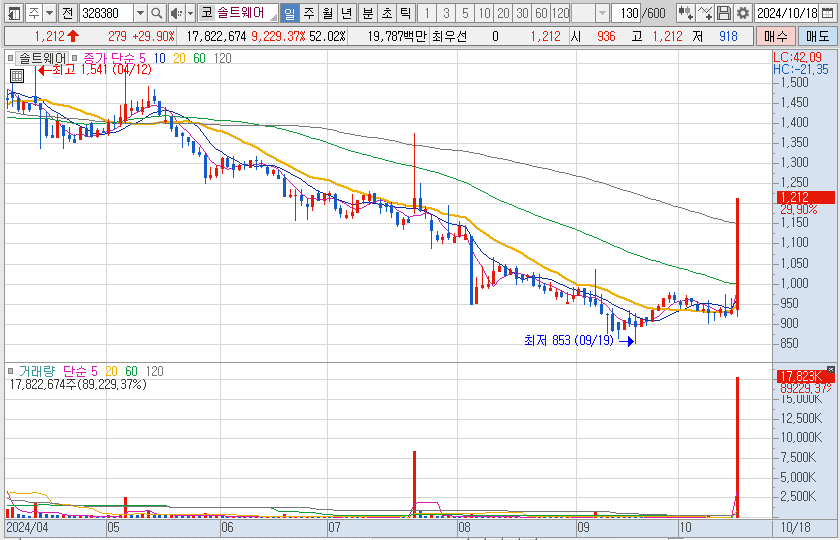The width and height of the screenshot is (840, 540).
Task: Expand the stock code history dropdown
Action: coord(140,13)
